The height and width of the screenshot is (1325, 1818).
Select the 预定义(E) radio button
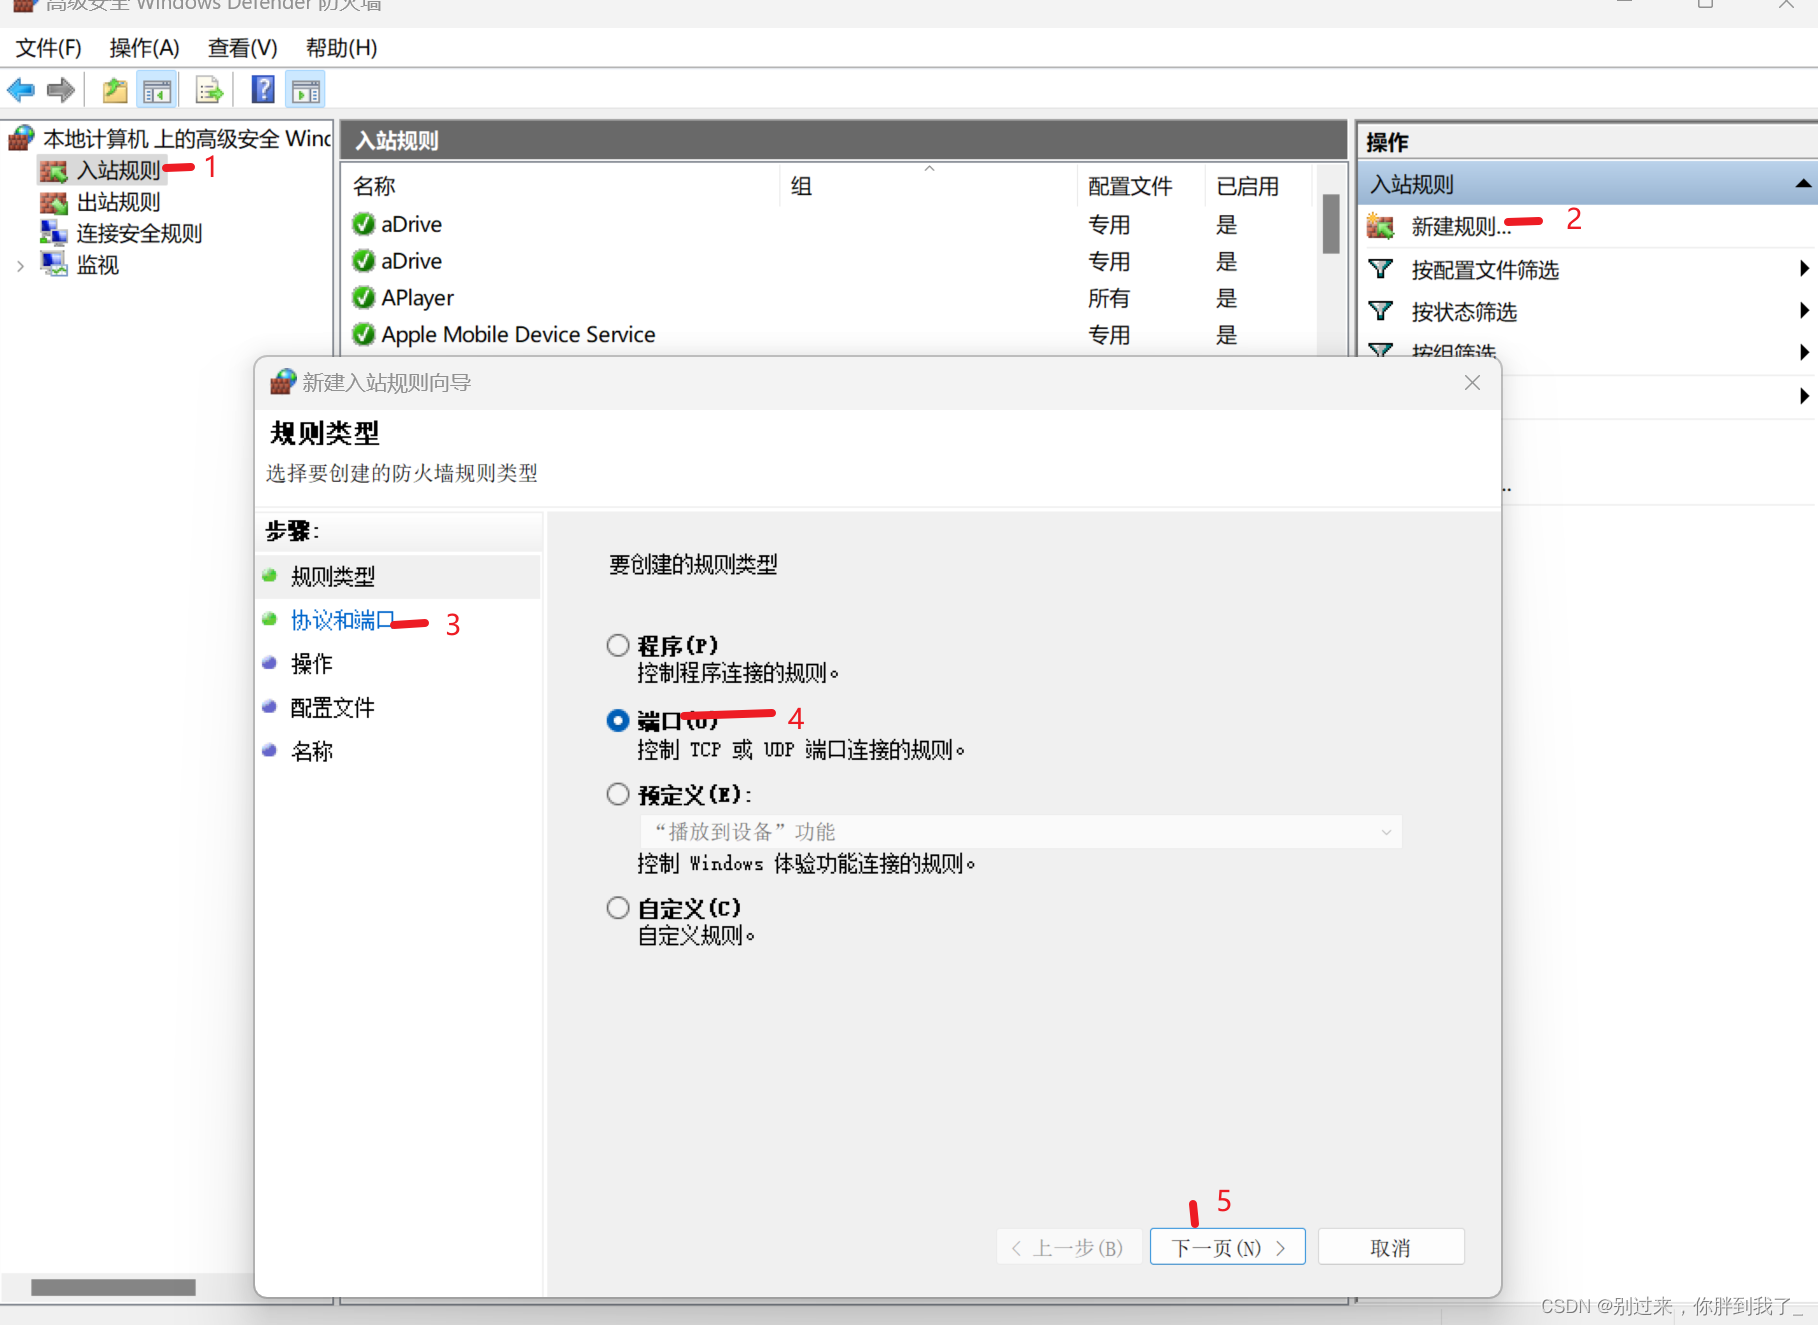(618, 794)
